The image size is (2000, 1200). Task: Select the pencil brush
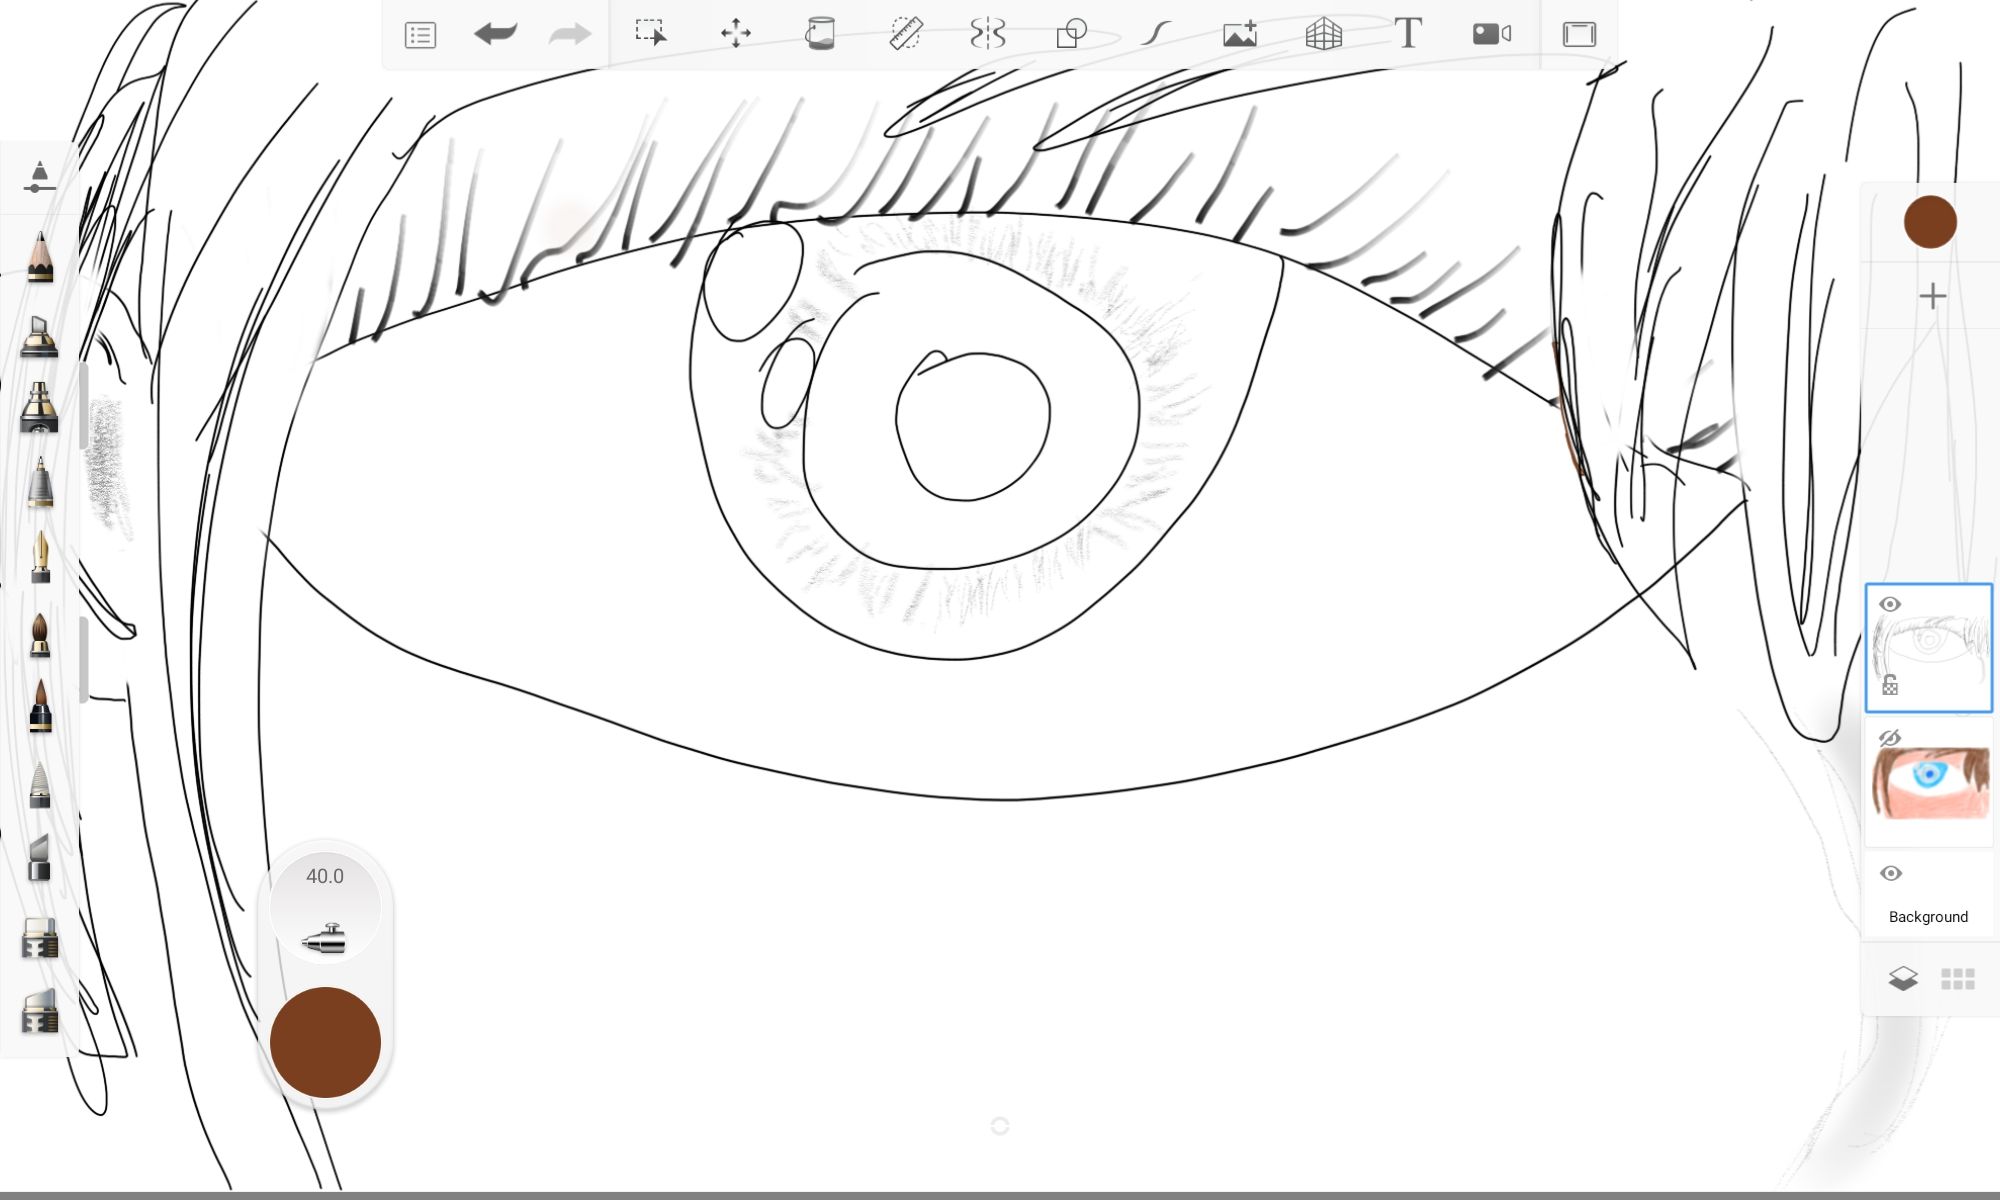[x=40, y=257]
